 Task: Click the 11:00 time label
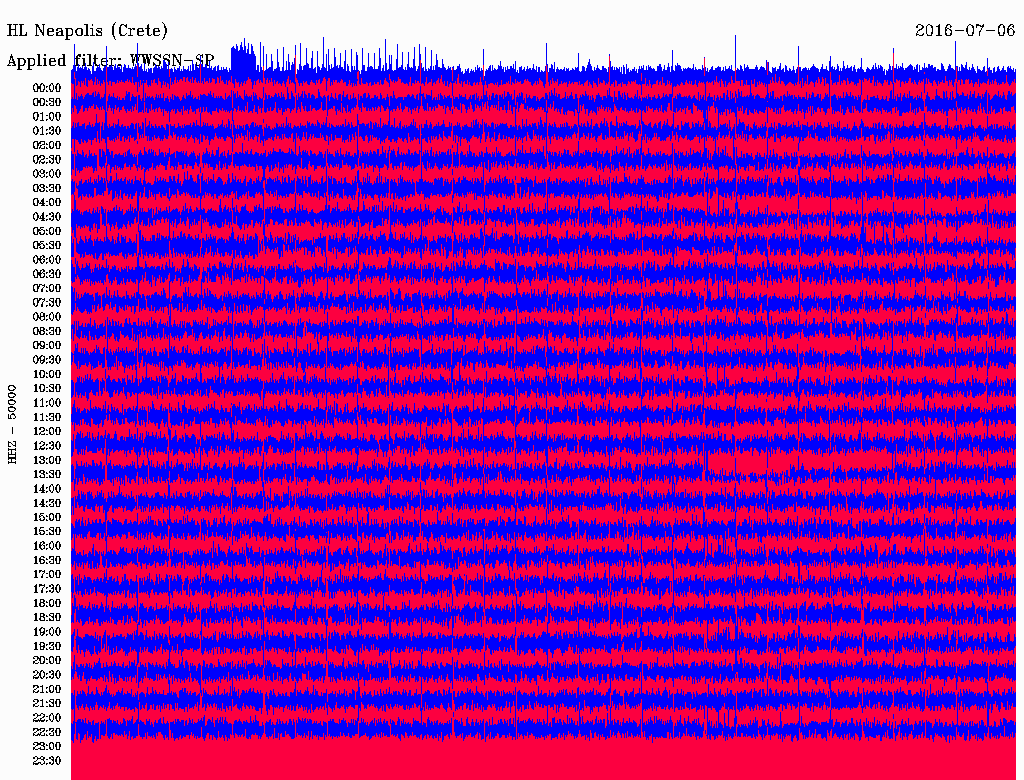[47, 403]
